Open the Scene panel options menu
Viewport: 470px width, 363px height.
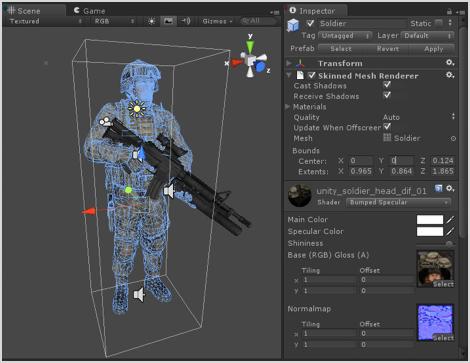coord(275,12)
